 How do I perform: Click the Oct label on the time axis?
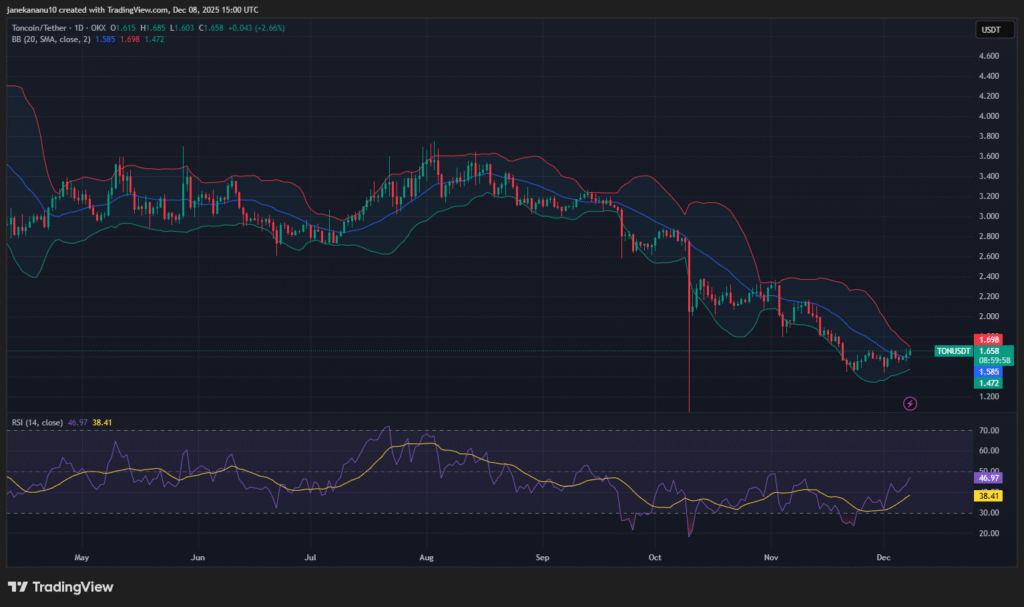point(655,554)
